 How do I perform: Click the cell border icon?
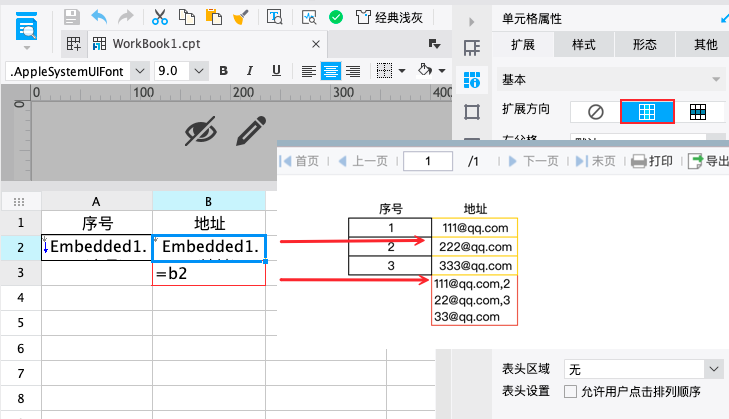point(384,71)
